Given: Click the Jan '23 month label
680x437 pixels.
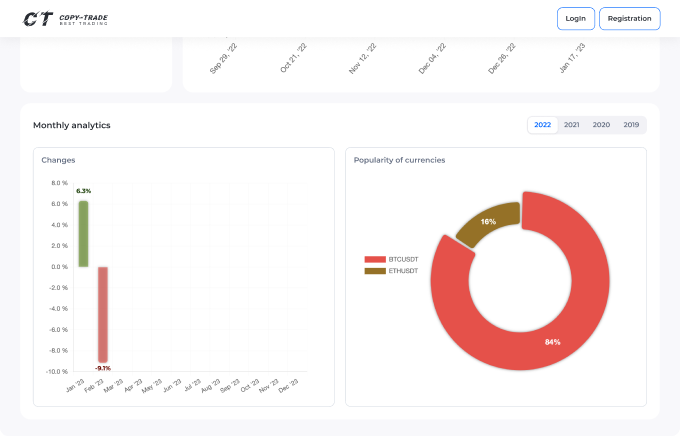Looking at the screenshot, I should tap(75, 385).
